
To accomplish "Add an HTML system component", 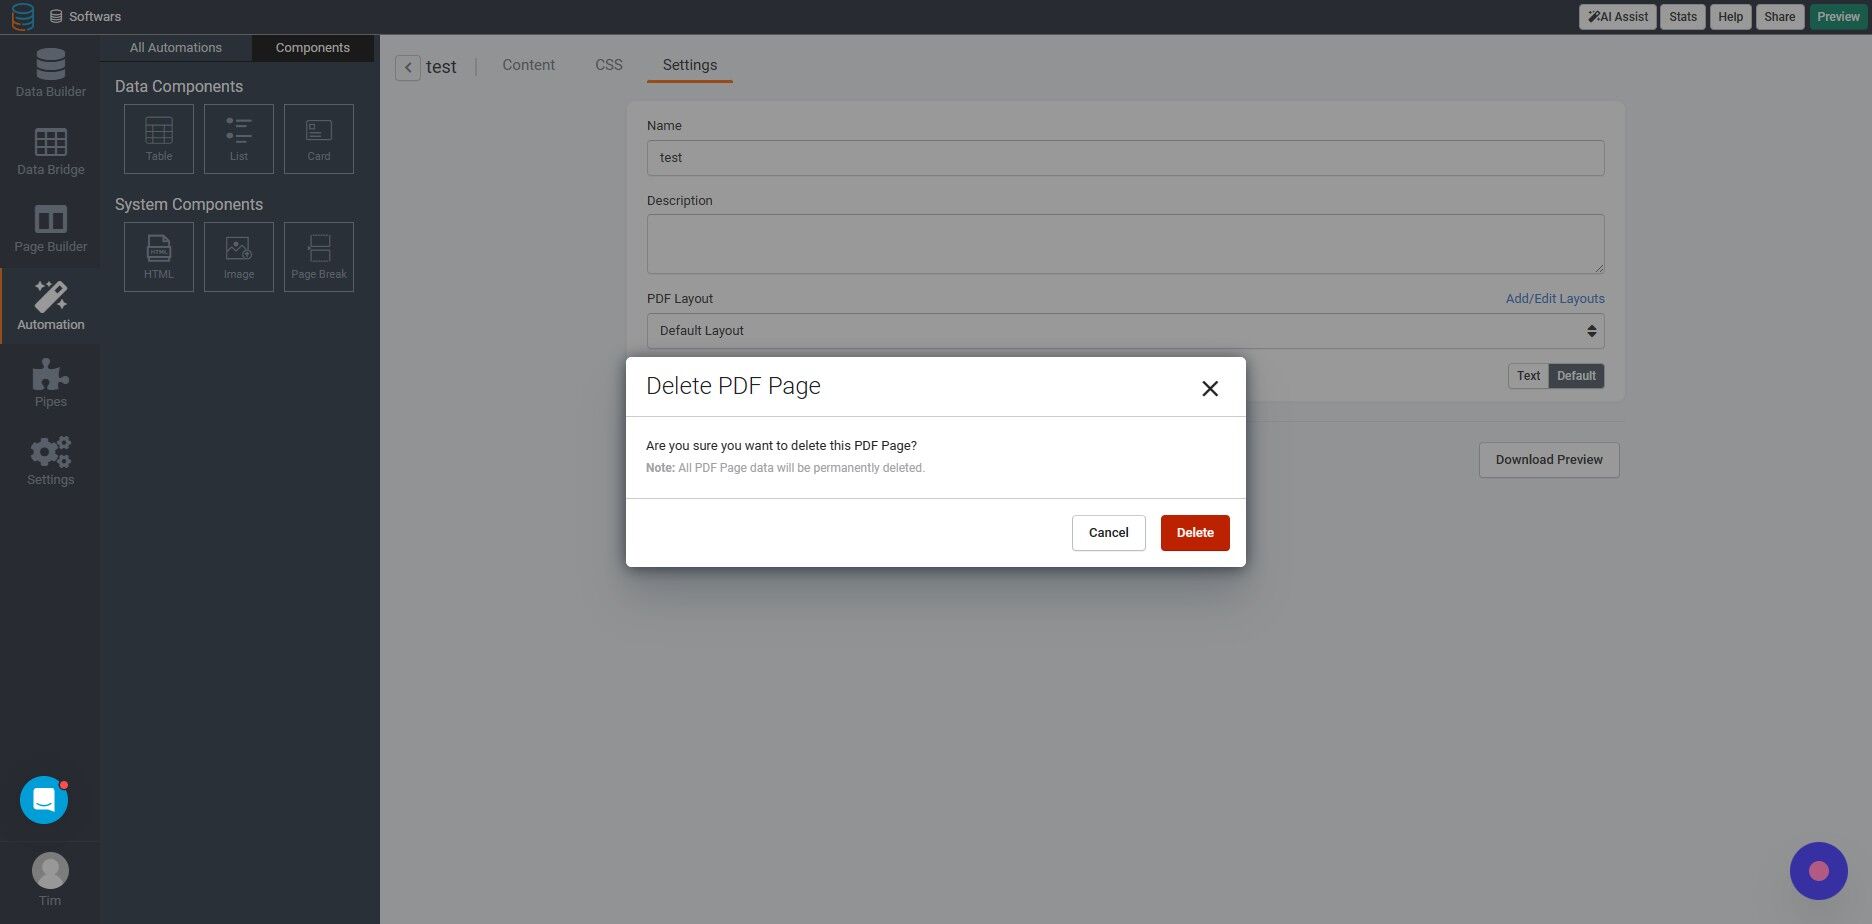I will (x=158, y=256).
